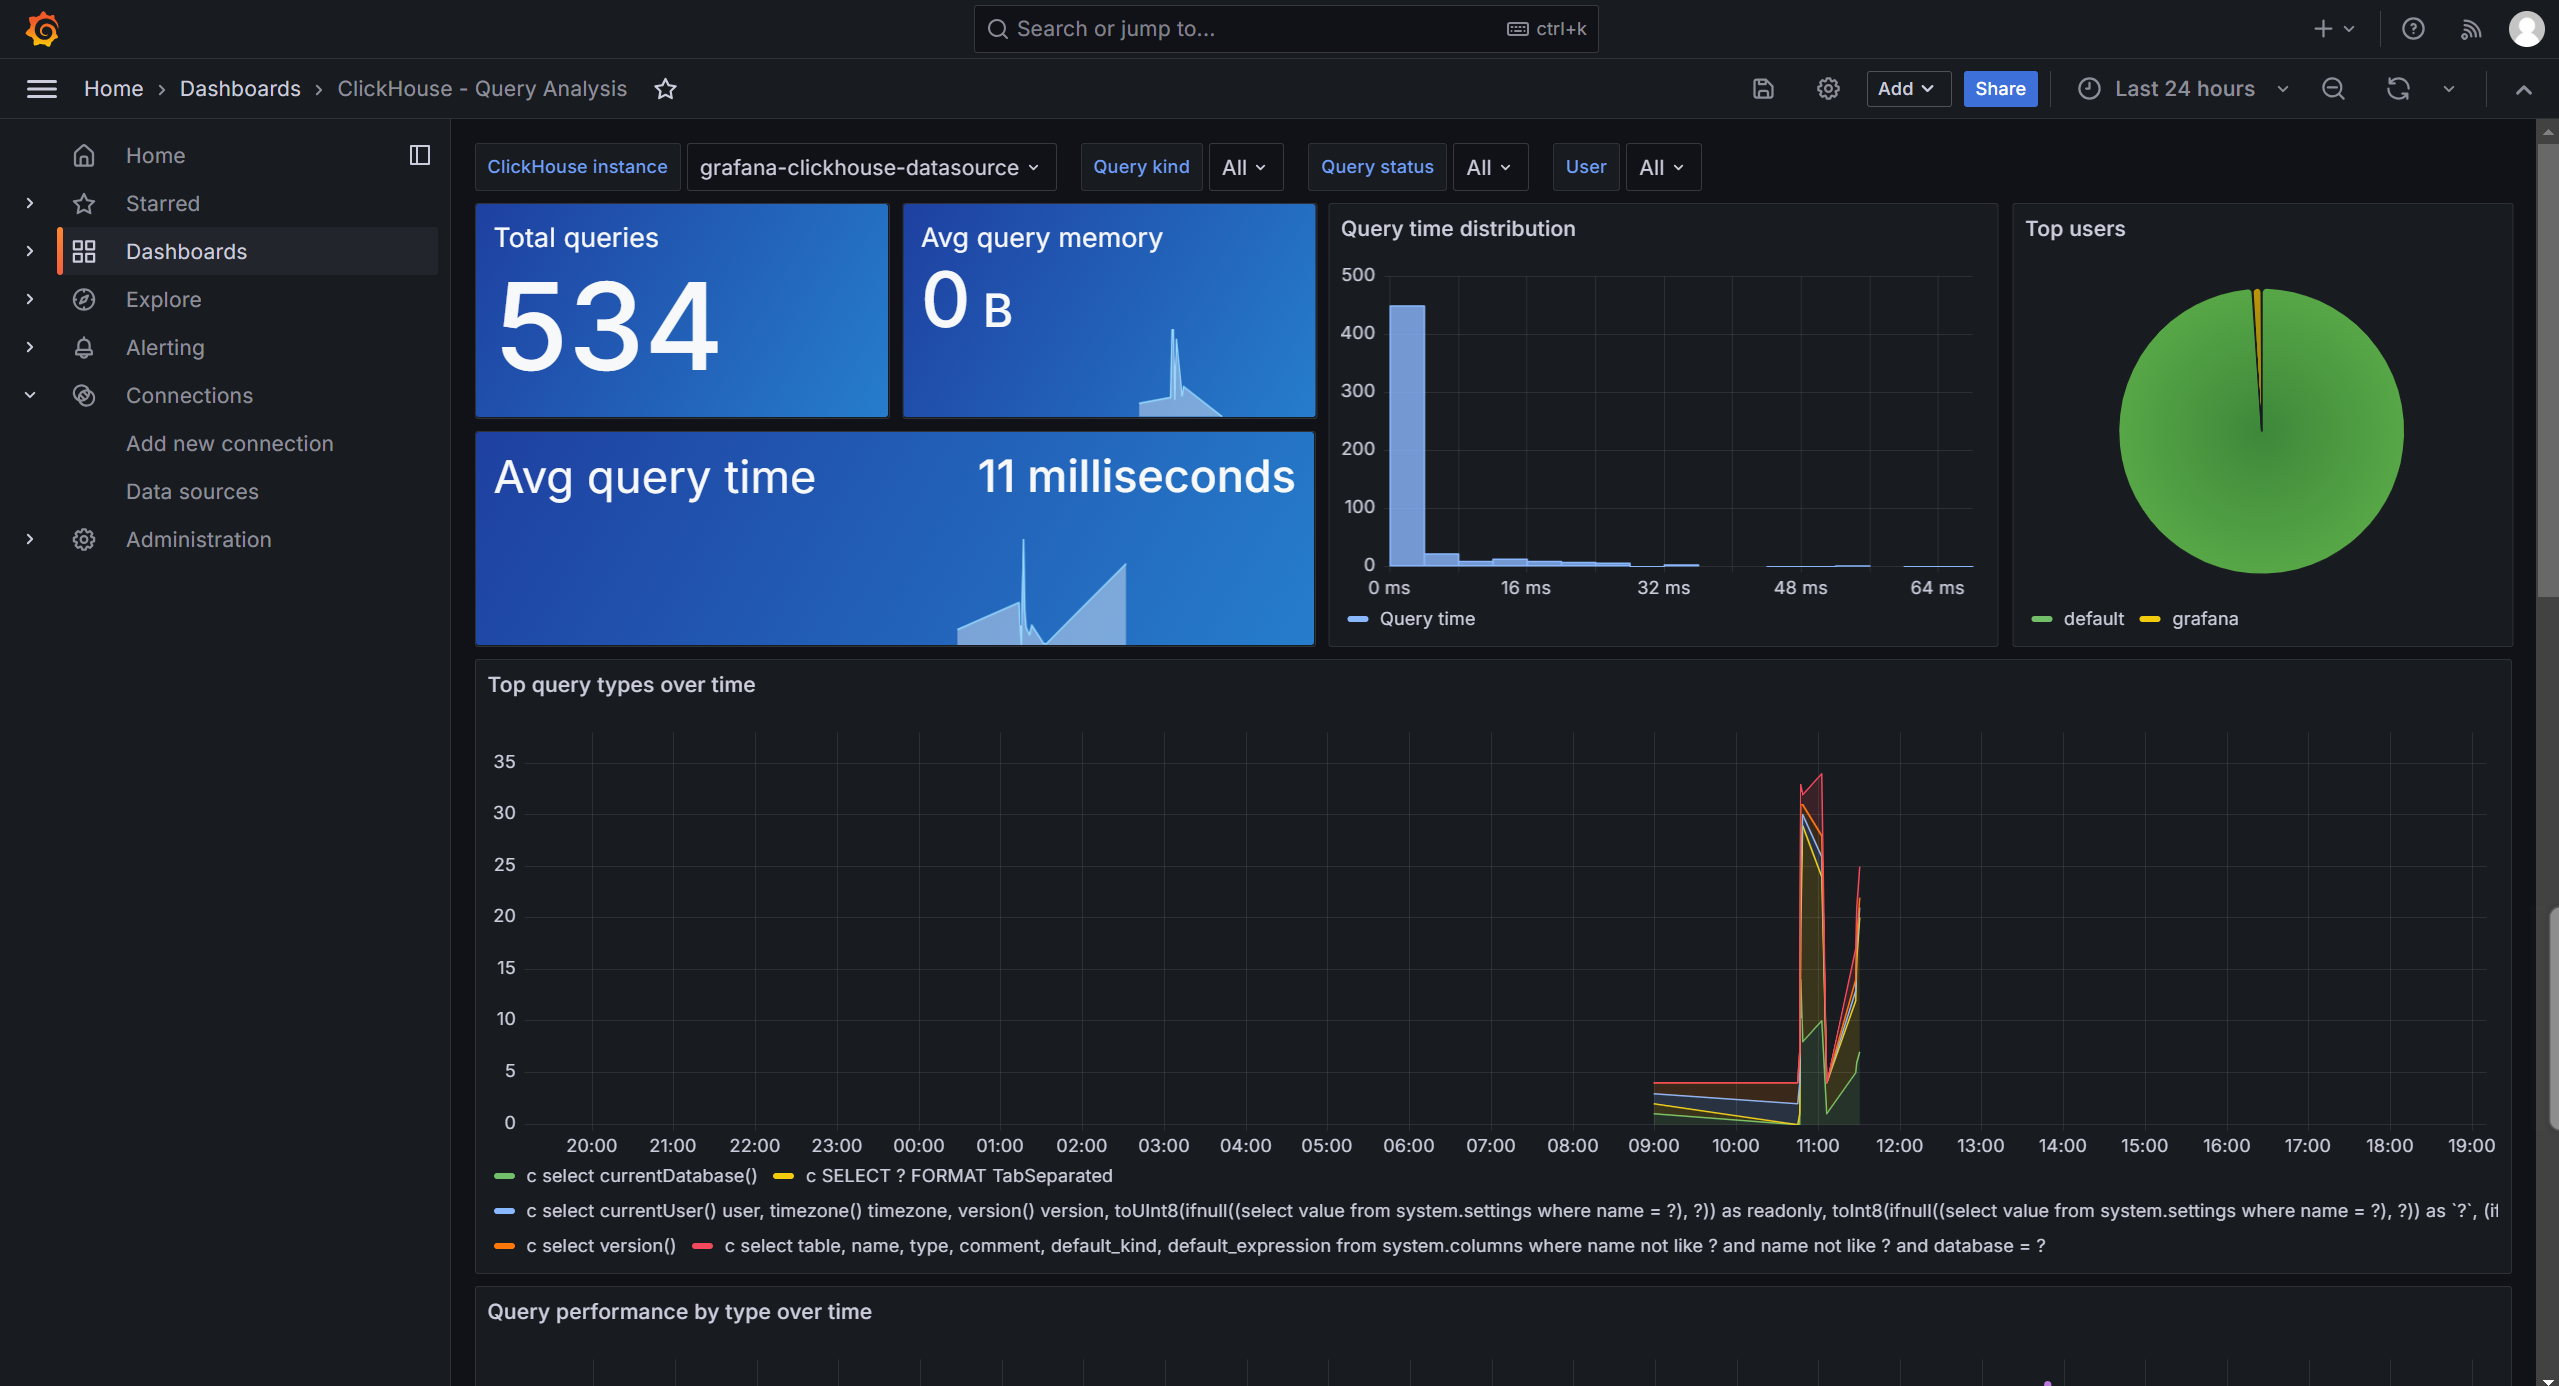Open the help question mark icon
2559x1386 pixels.
tap(2413, 29)
